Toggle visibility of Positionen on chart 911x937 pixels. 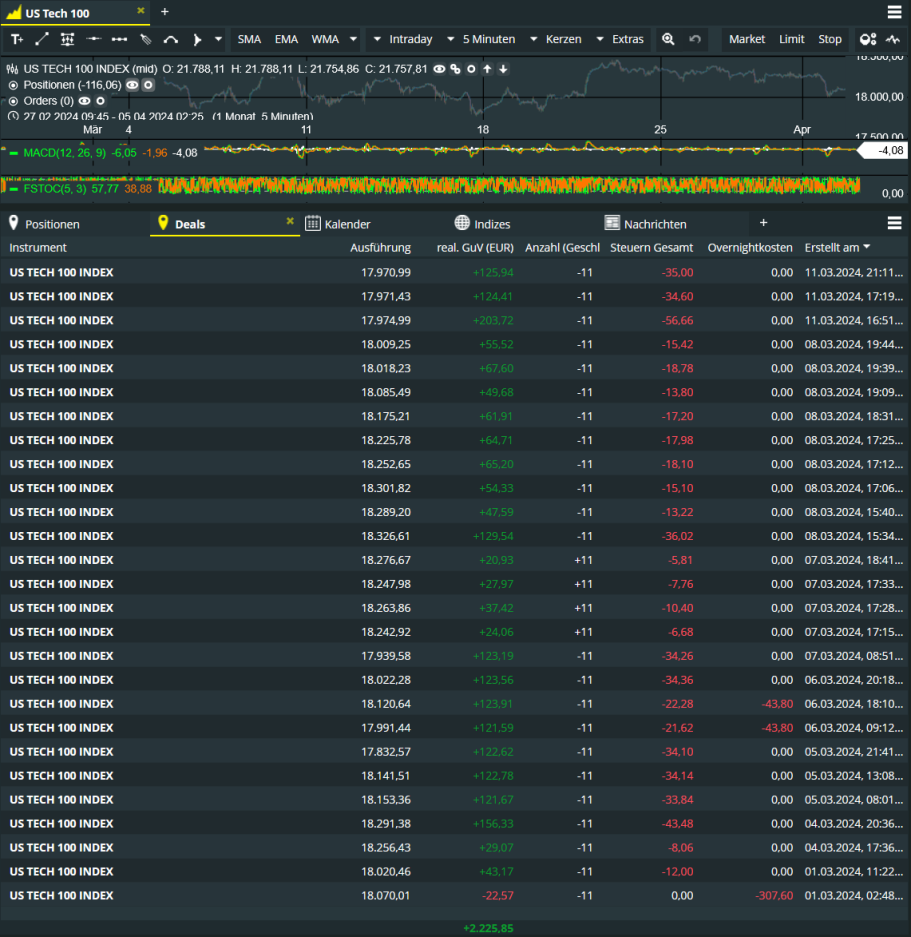tap(132, 85)
